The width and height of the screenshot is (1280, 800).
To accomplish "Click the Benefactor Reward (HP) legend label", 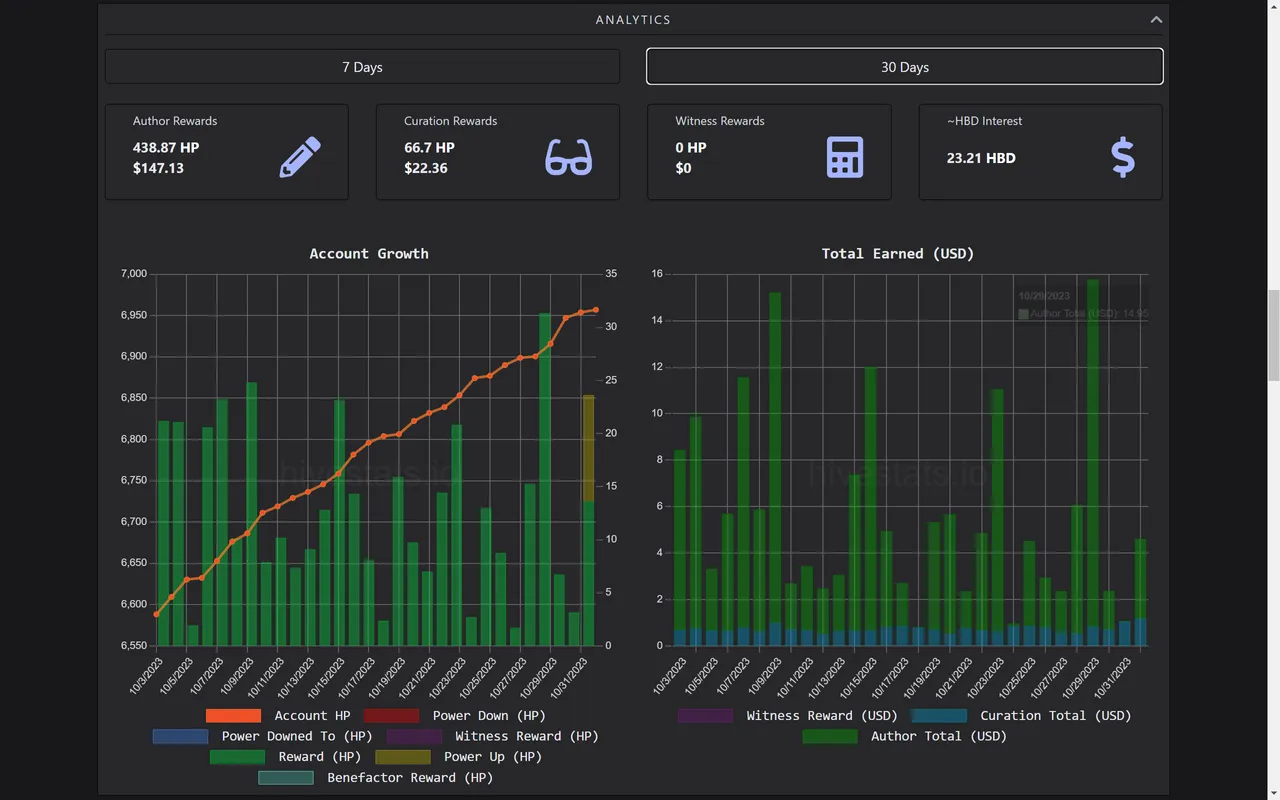I will (x=410, y=778).
